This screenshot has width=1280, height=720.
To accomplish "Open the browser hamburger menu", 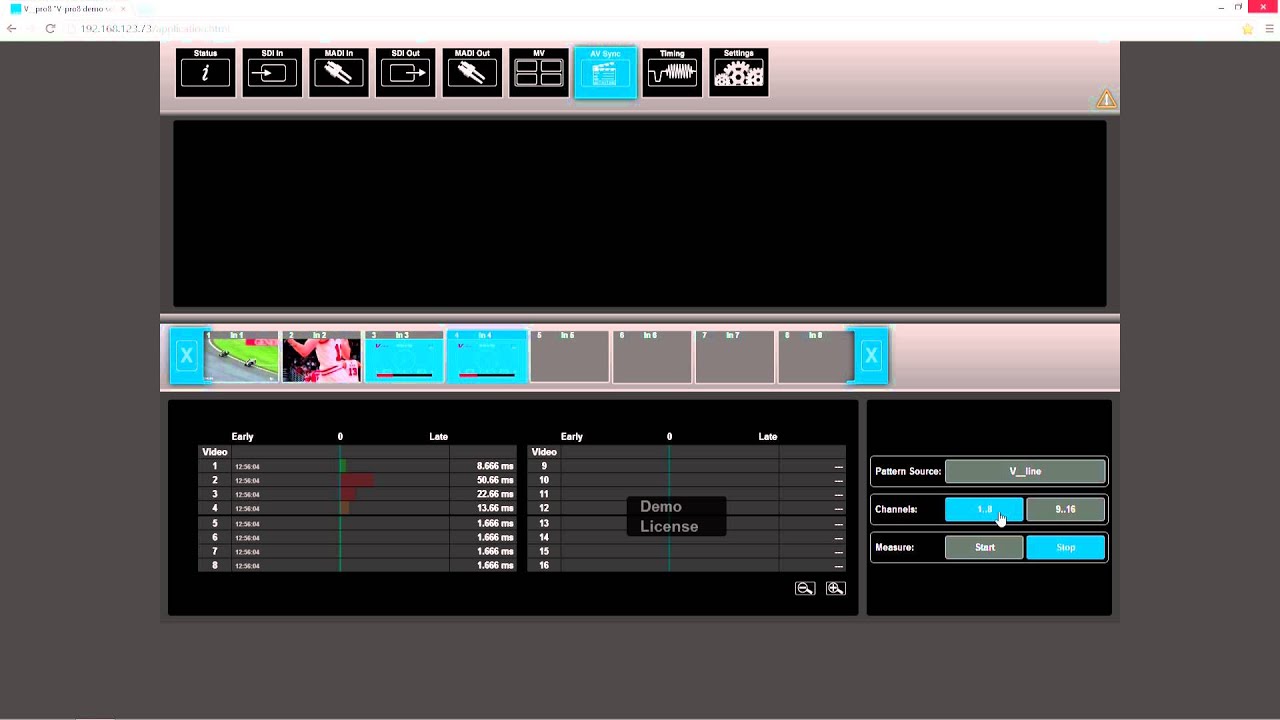I will [1269, 29].
